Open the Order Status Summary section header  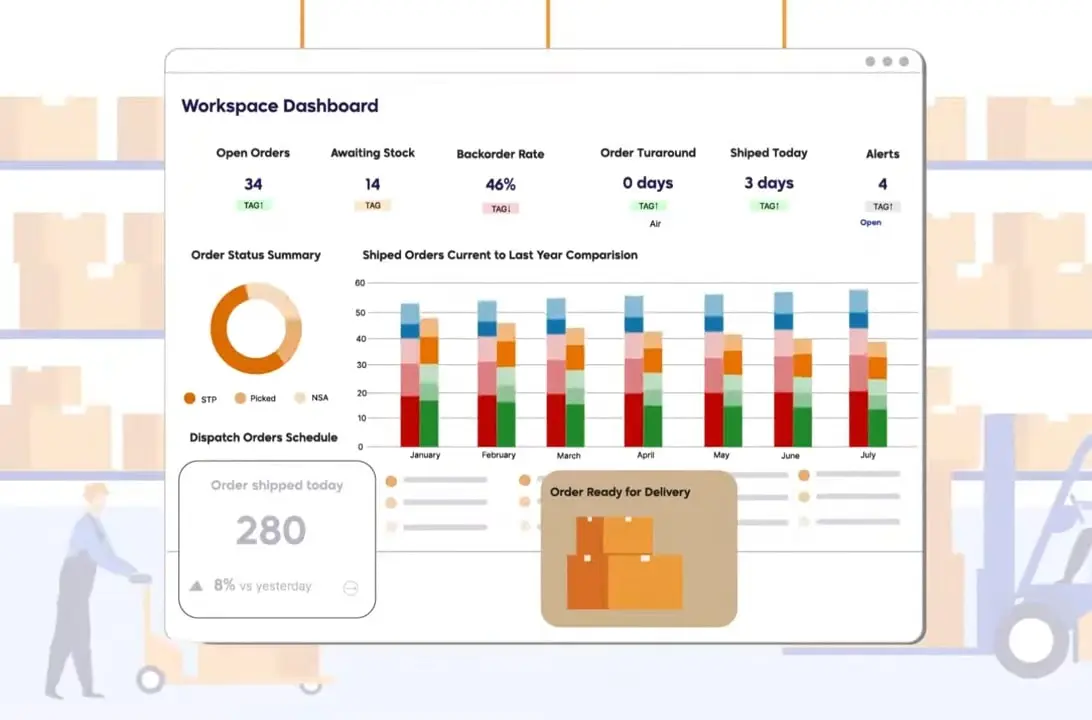(256, 255)
